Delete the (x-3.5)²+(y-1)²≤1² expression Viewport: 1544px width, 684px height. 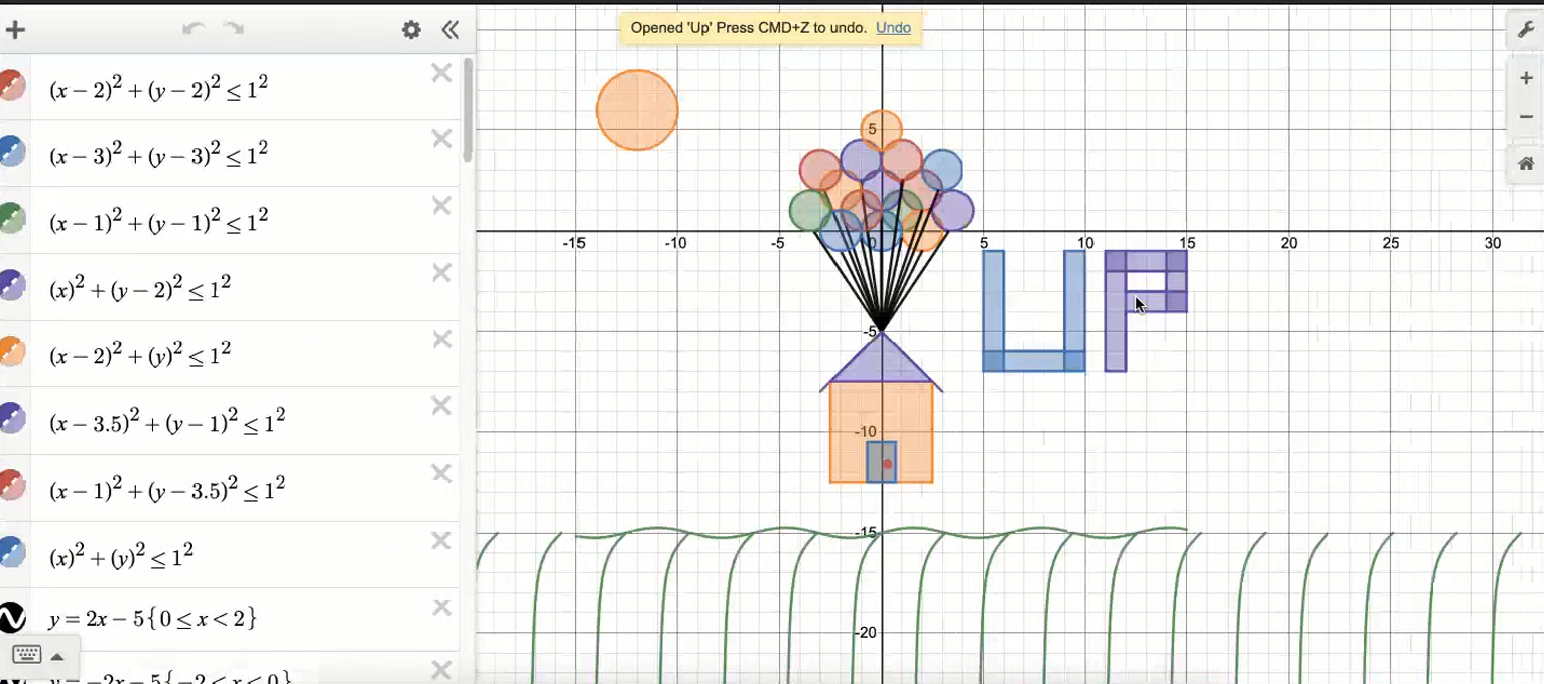pos(441,405)
